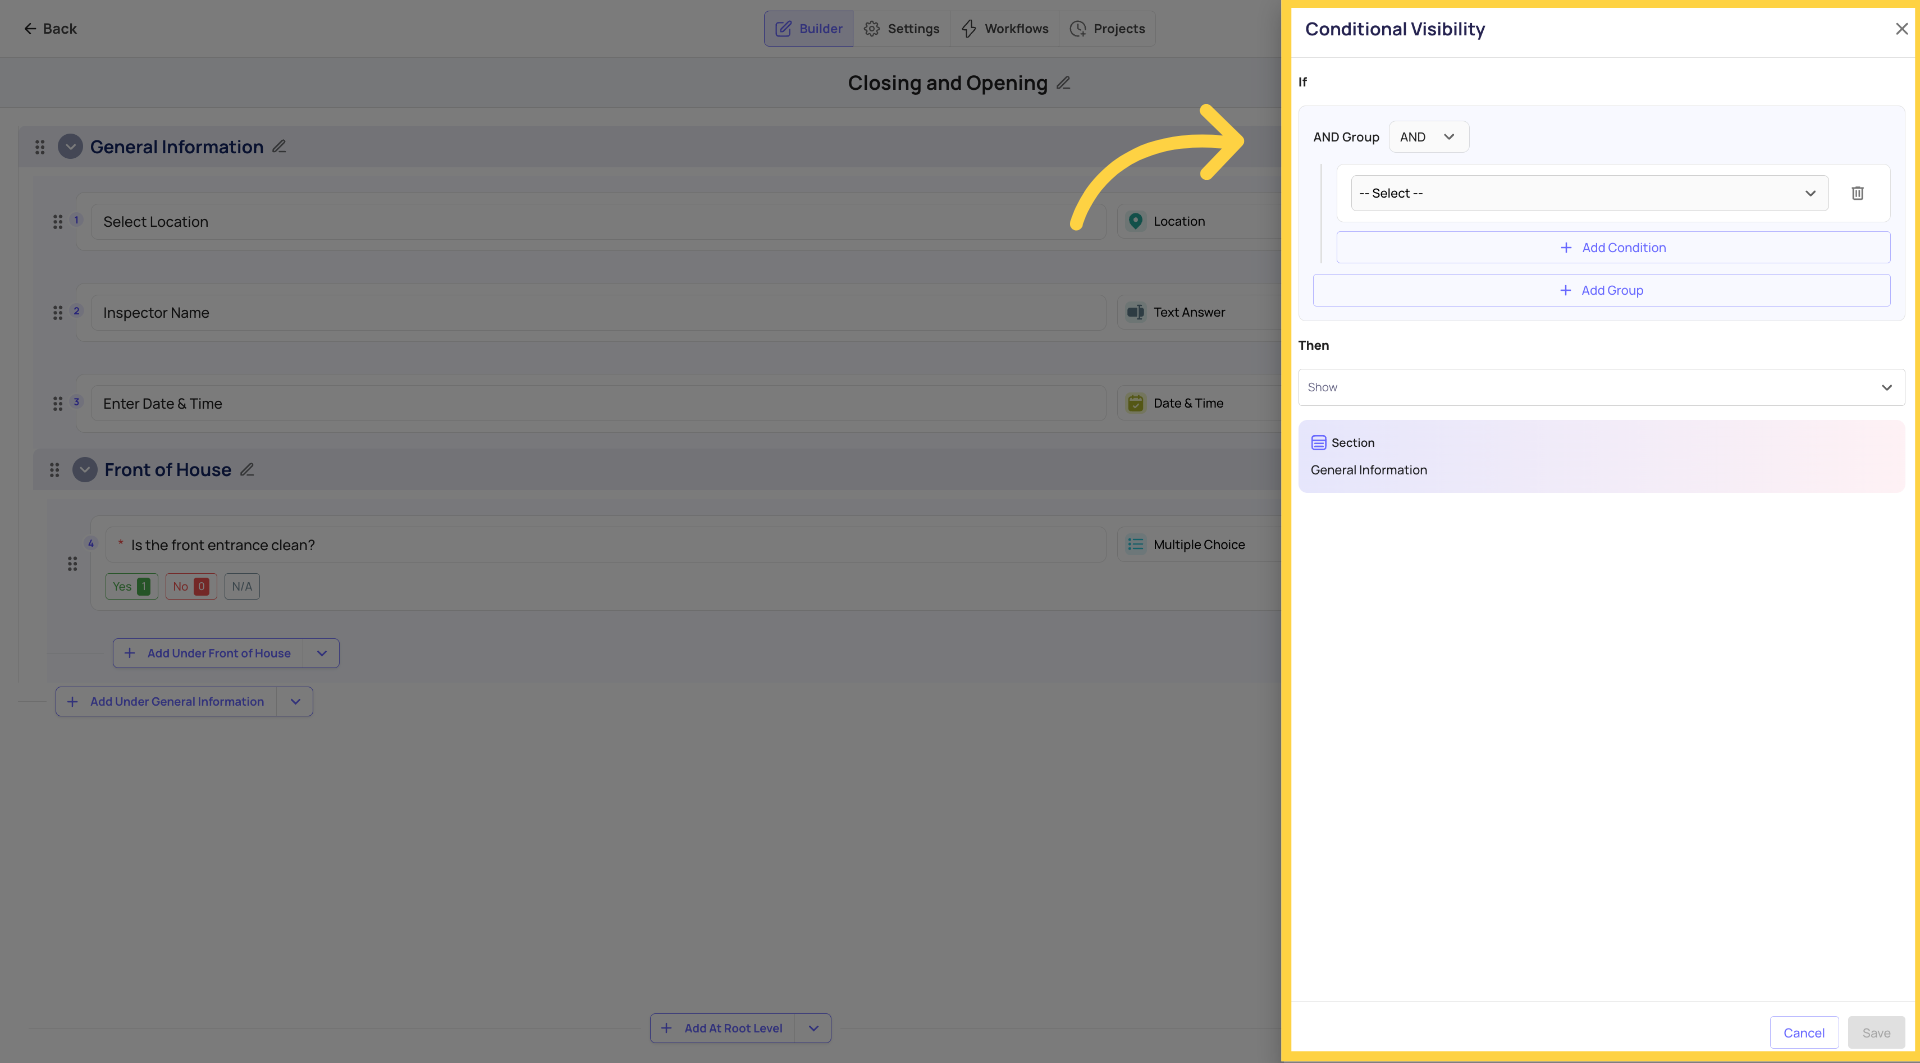The height and width of the screenshot is (1063, 1920).
Task: Click the Inspector Name question field
Action: [599, 313]
